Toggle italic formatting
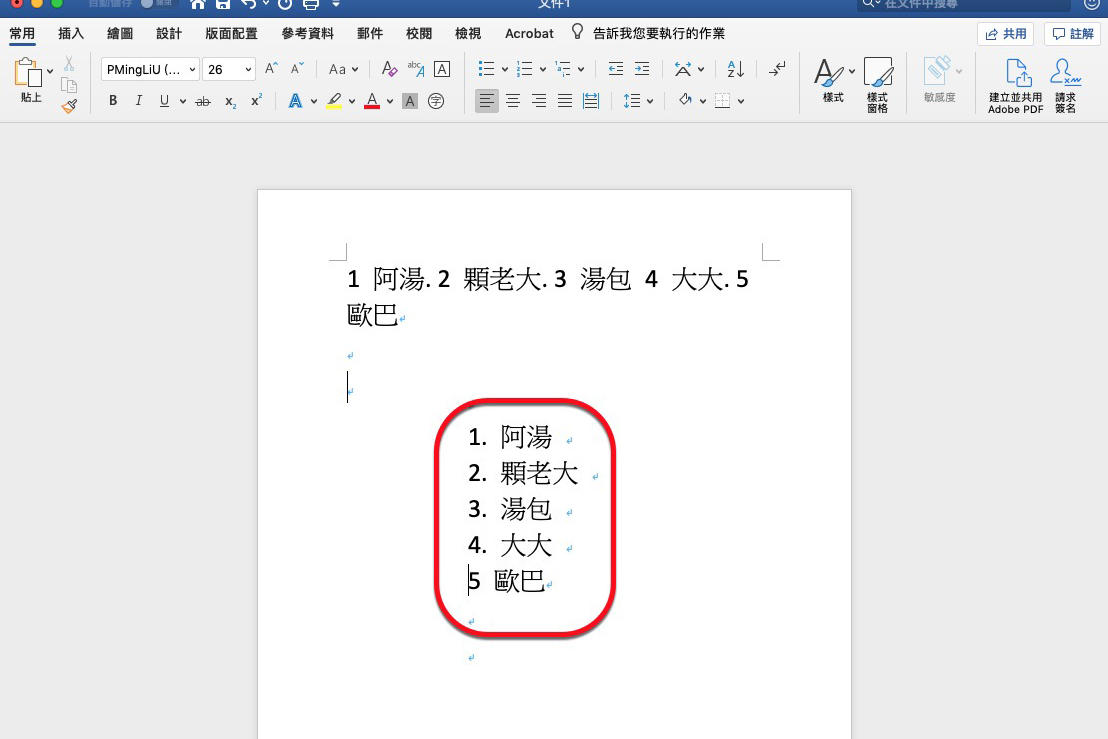The width and height of the screenshot is (1108, 739). pyautogui.click(x=138, y=100)
